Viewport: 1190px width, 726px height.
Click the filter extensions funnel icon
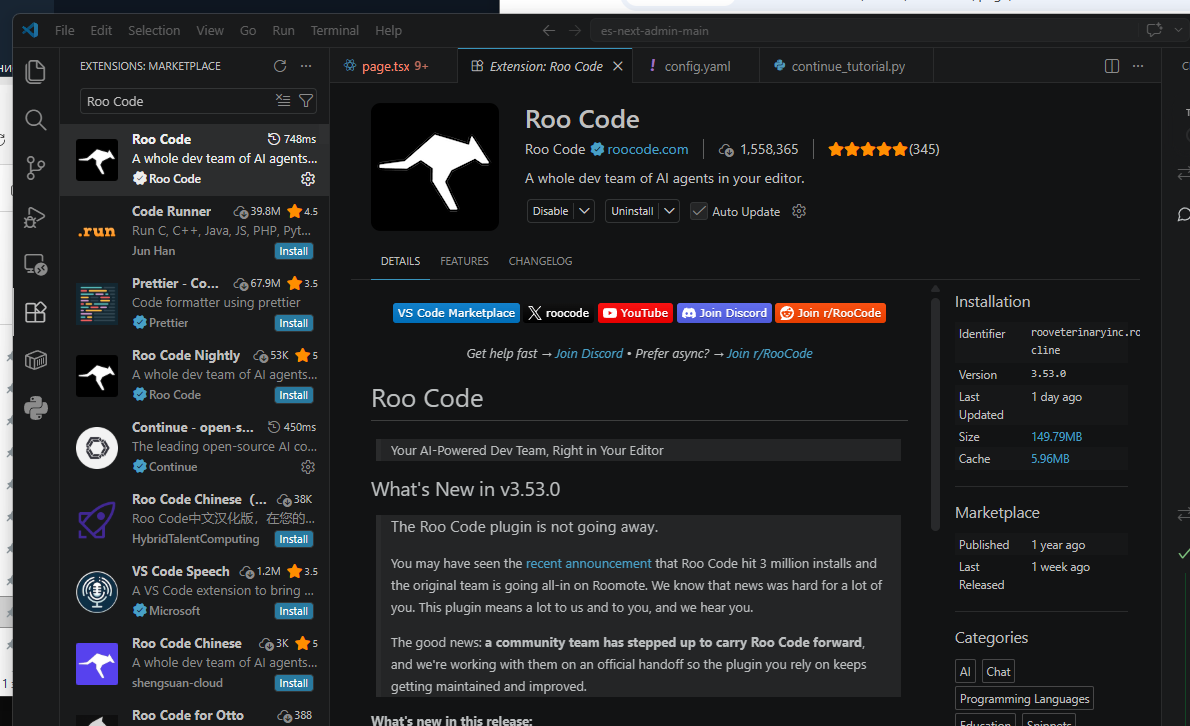tap(306, 101)
